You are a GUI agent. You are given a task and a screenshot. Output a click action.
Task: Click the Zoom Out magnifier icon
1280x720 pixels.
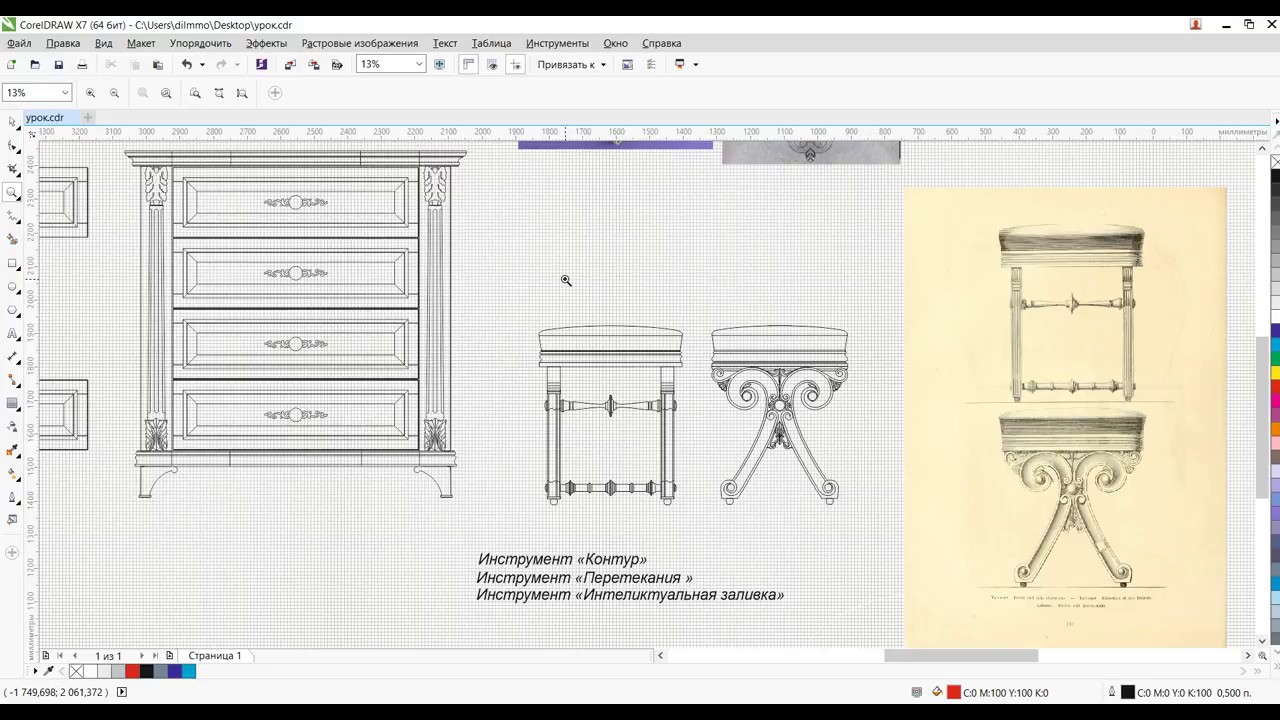(114, 93)
